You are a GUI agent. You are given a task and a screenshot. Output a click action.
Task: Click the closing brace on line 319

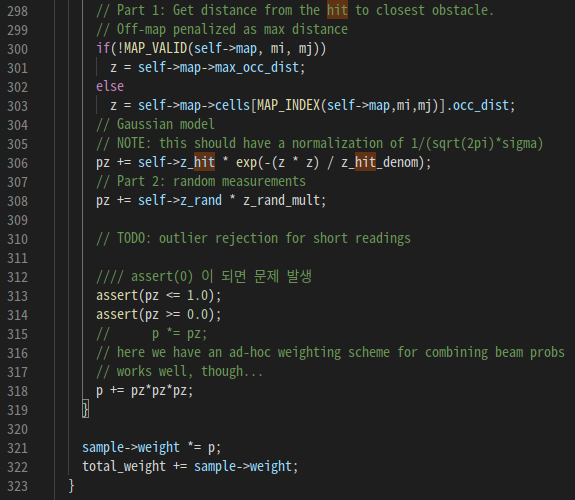85,409
